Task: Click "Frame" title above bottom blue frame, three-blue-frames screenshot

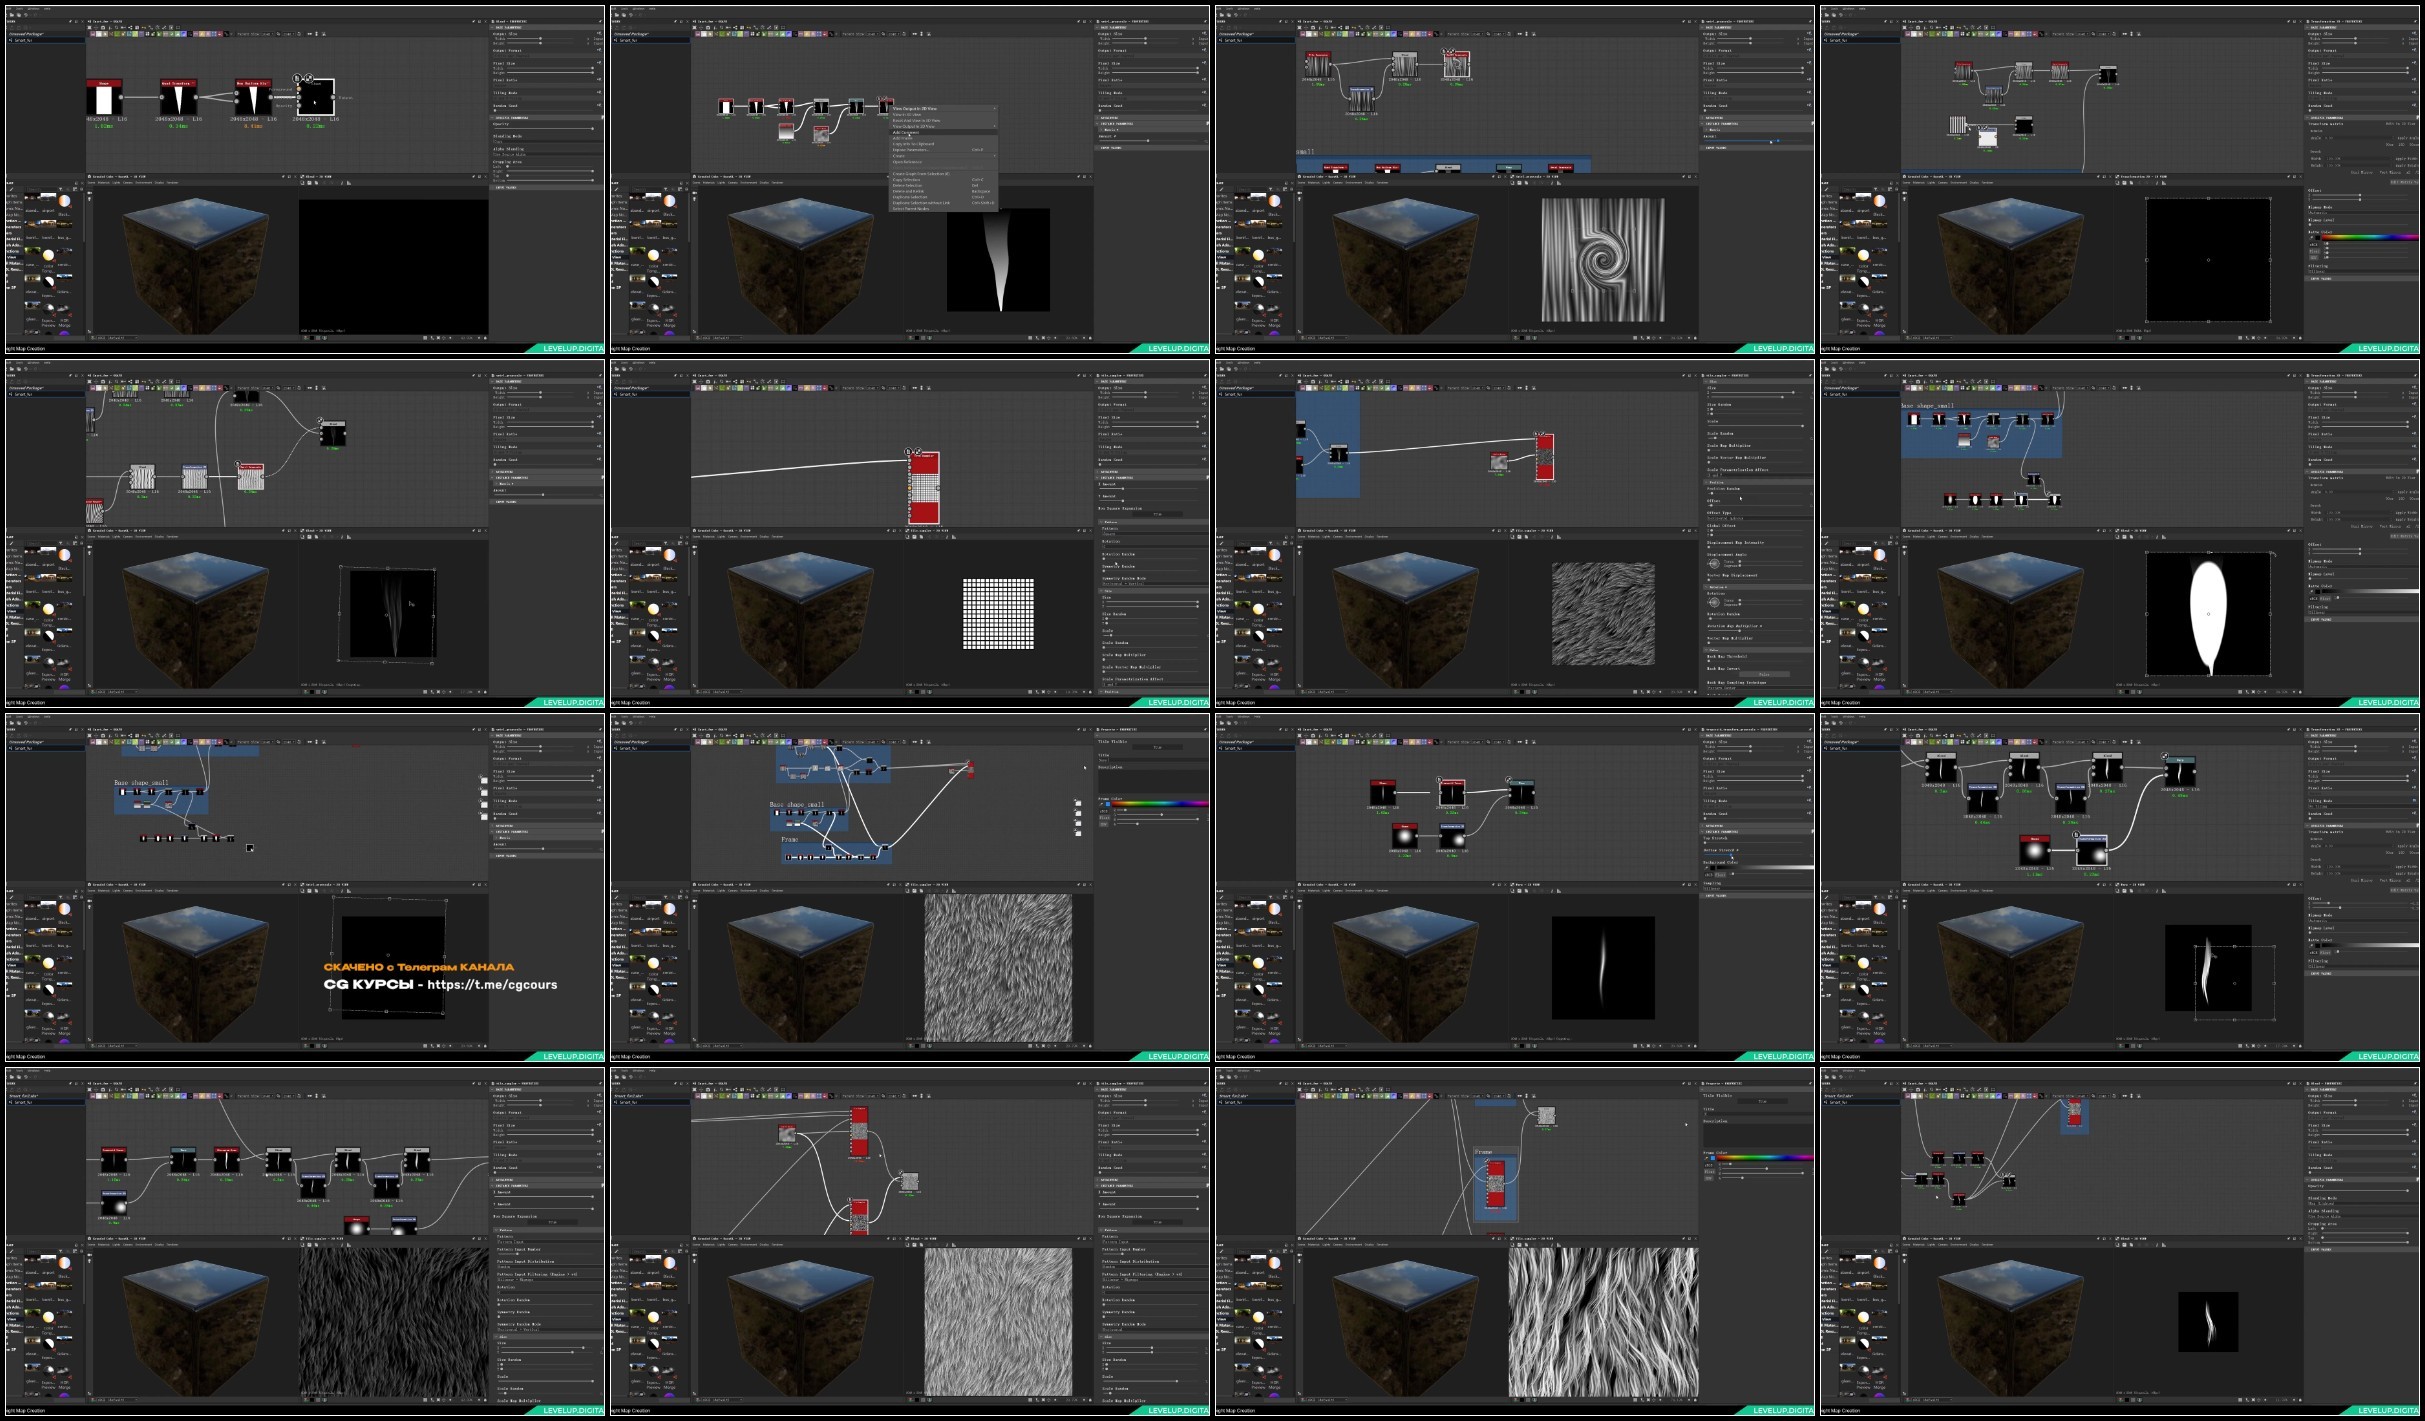Action: [791, 839]
